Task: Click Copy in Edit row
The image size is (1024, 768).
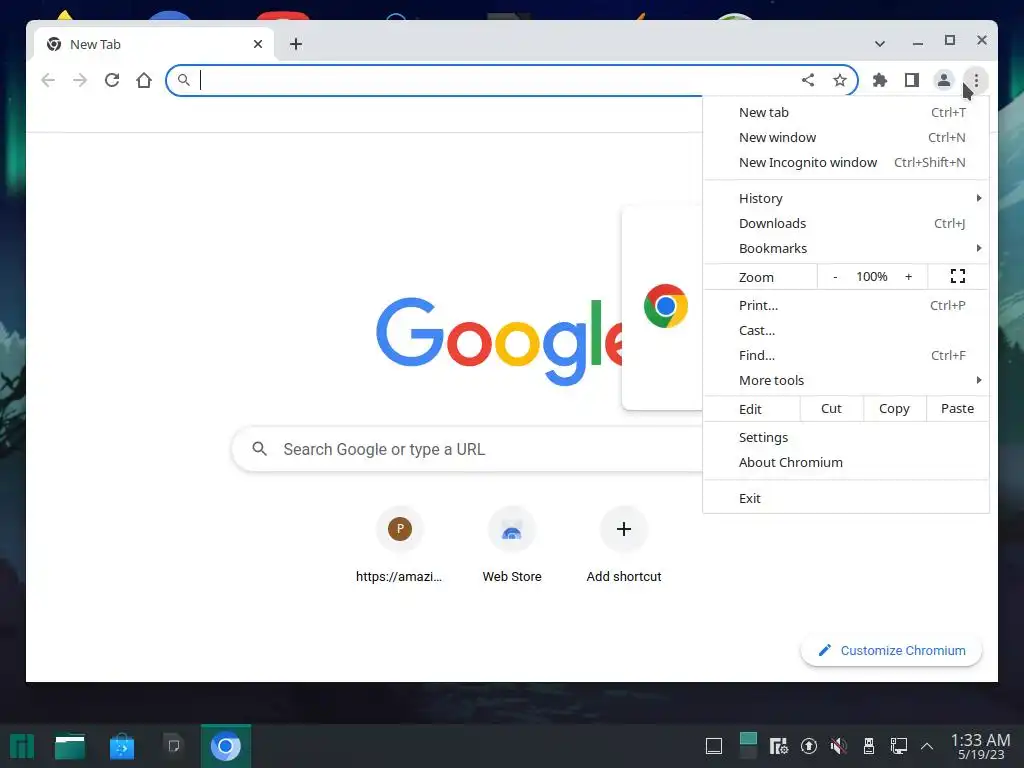Action: point(894,408)
